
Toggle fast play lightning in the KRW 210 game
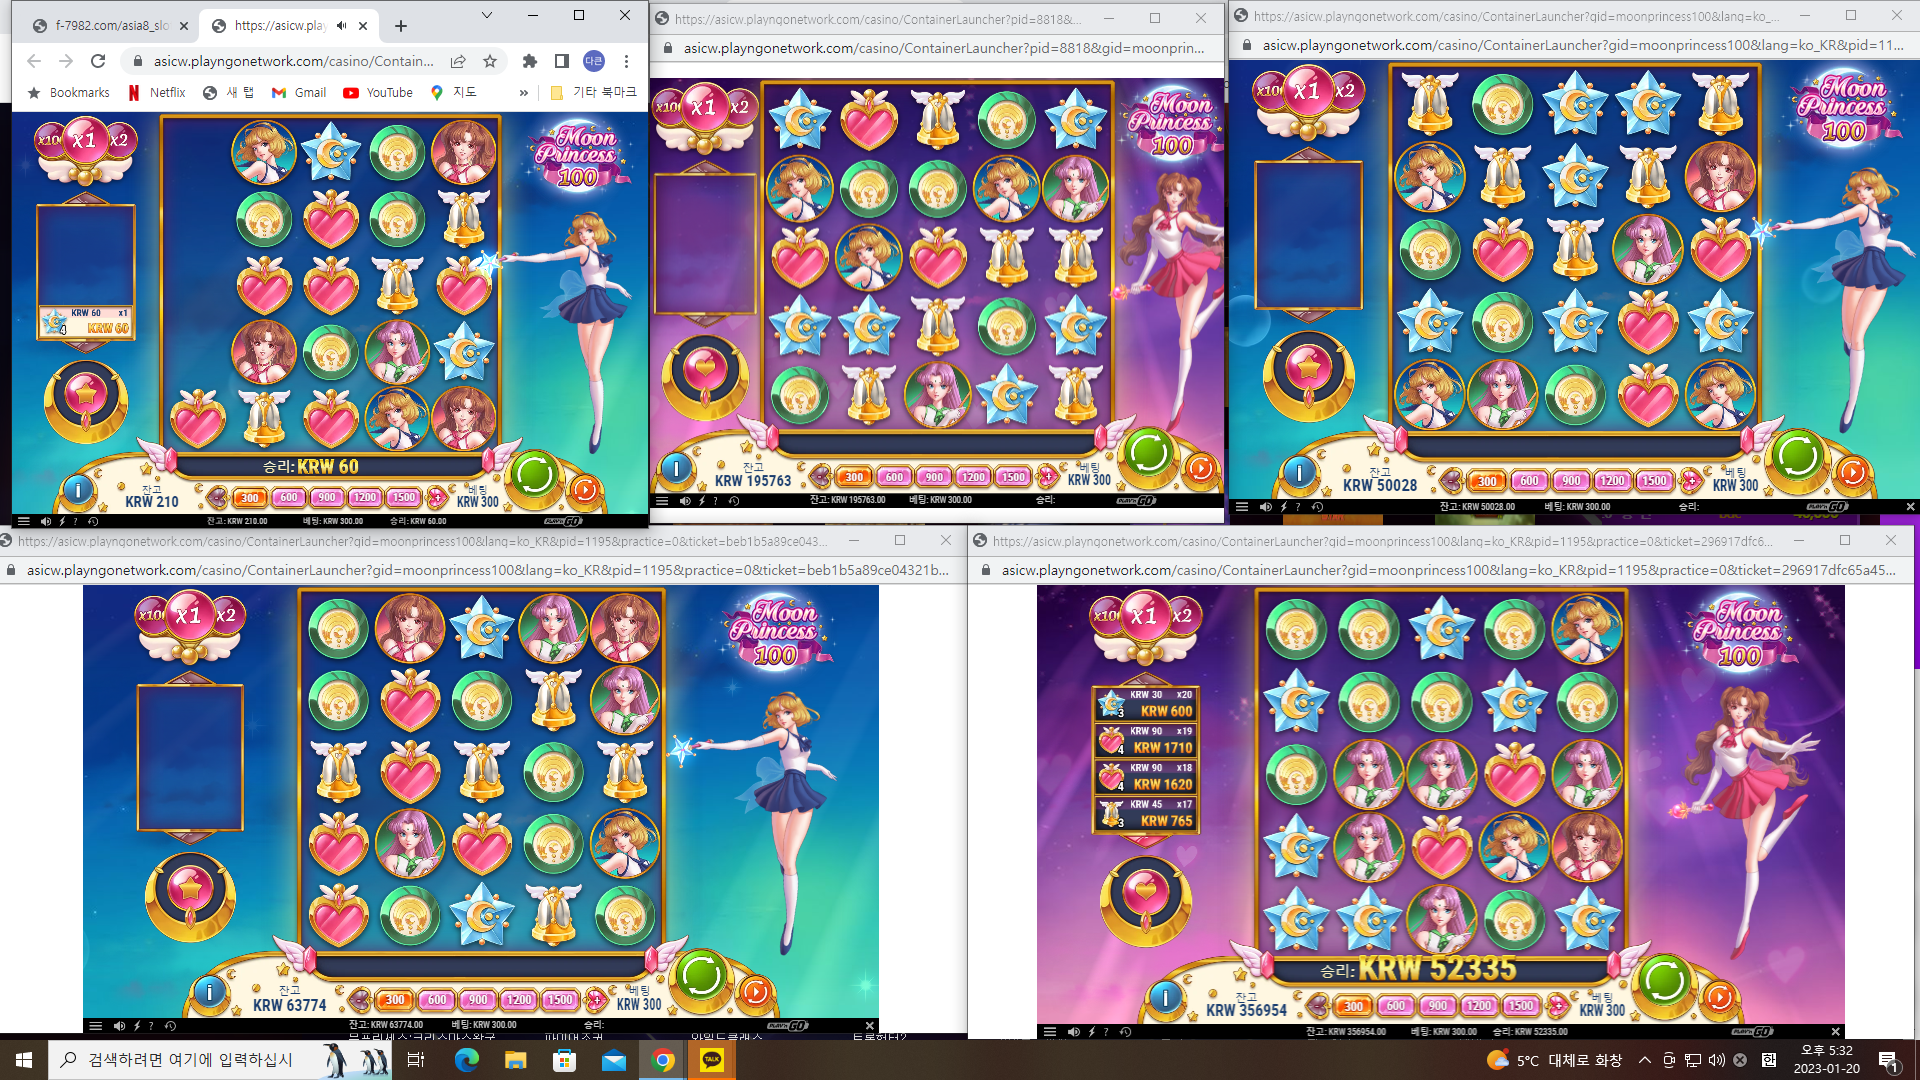[x=62, y=521]
